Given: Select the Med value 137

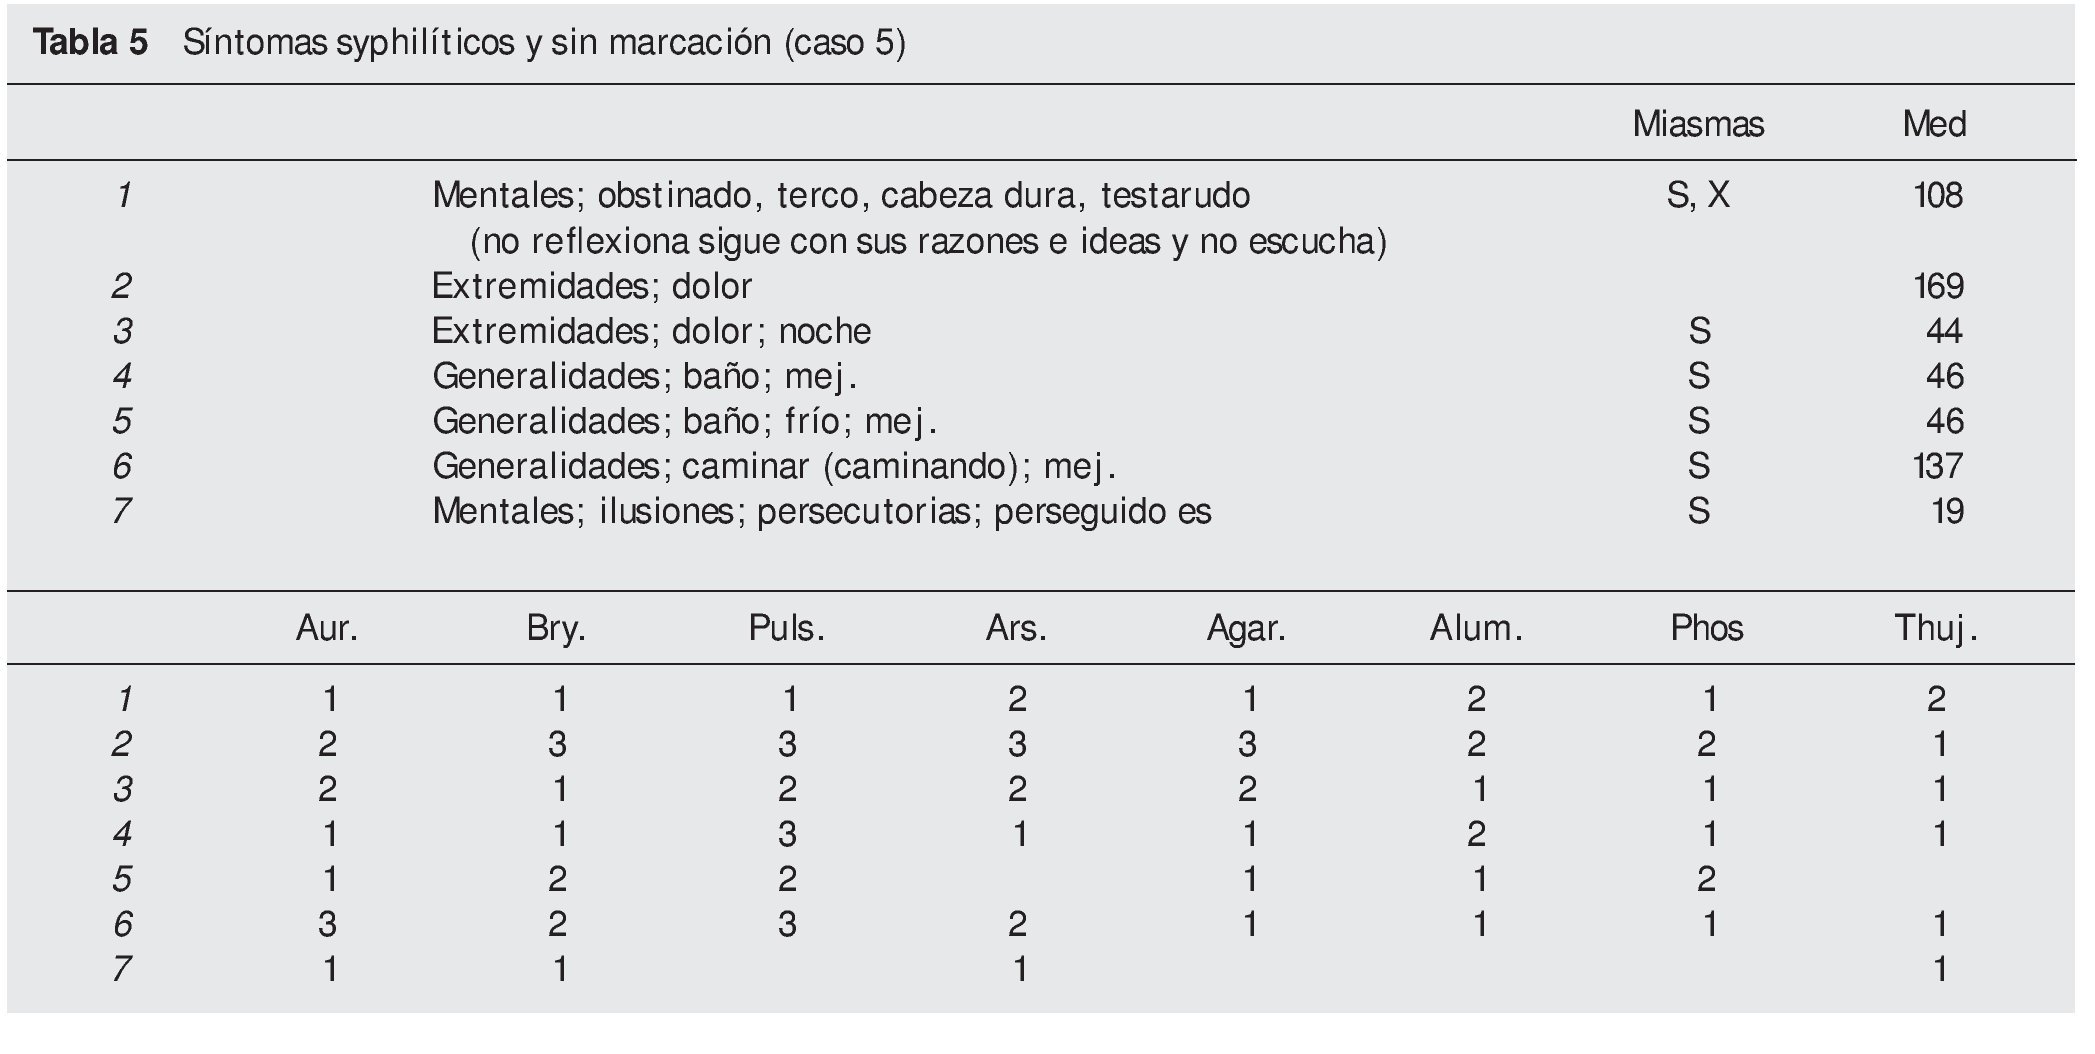Looking at the screenshot, I should click(x=1938, y=466).
